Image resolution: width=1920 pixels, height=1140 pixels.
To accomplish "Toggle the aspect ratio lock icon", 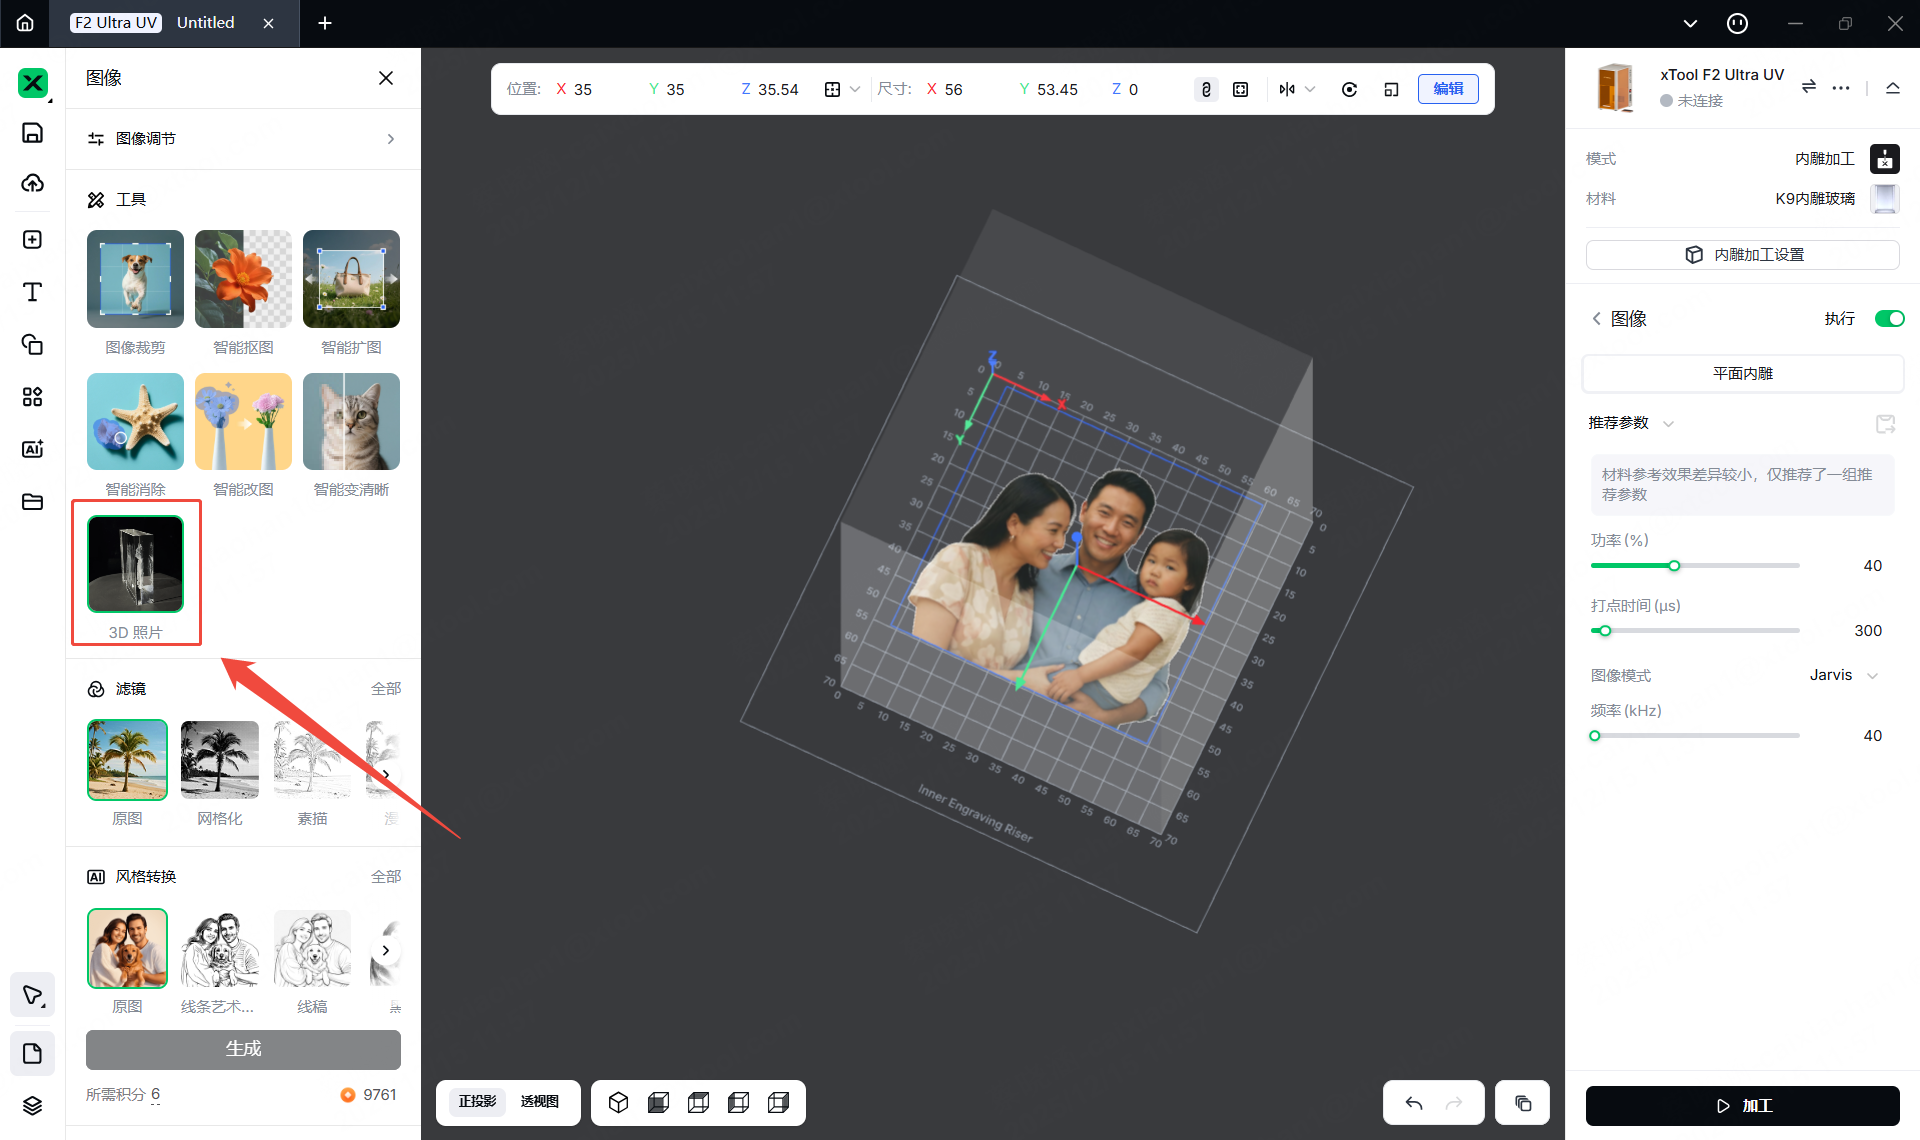I will 1206,89.
